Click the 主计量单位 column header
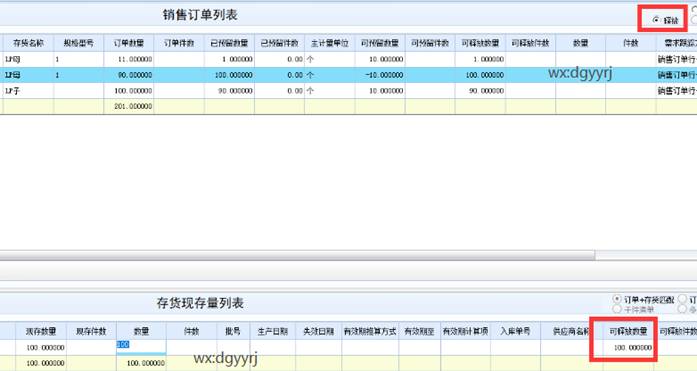Screen dimensions: 697x371 329,43
